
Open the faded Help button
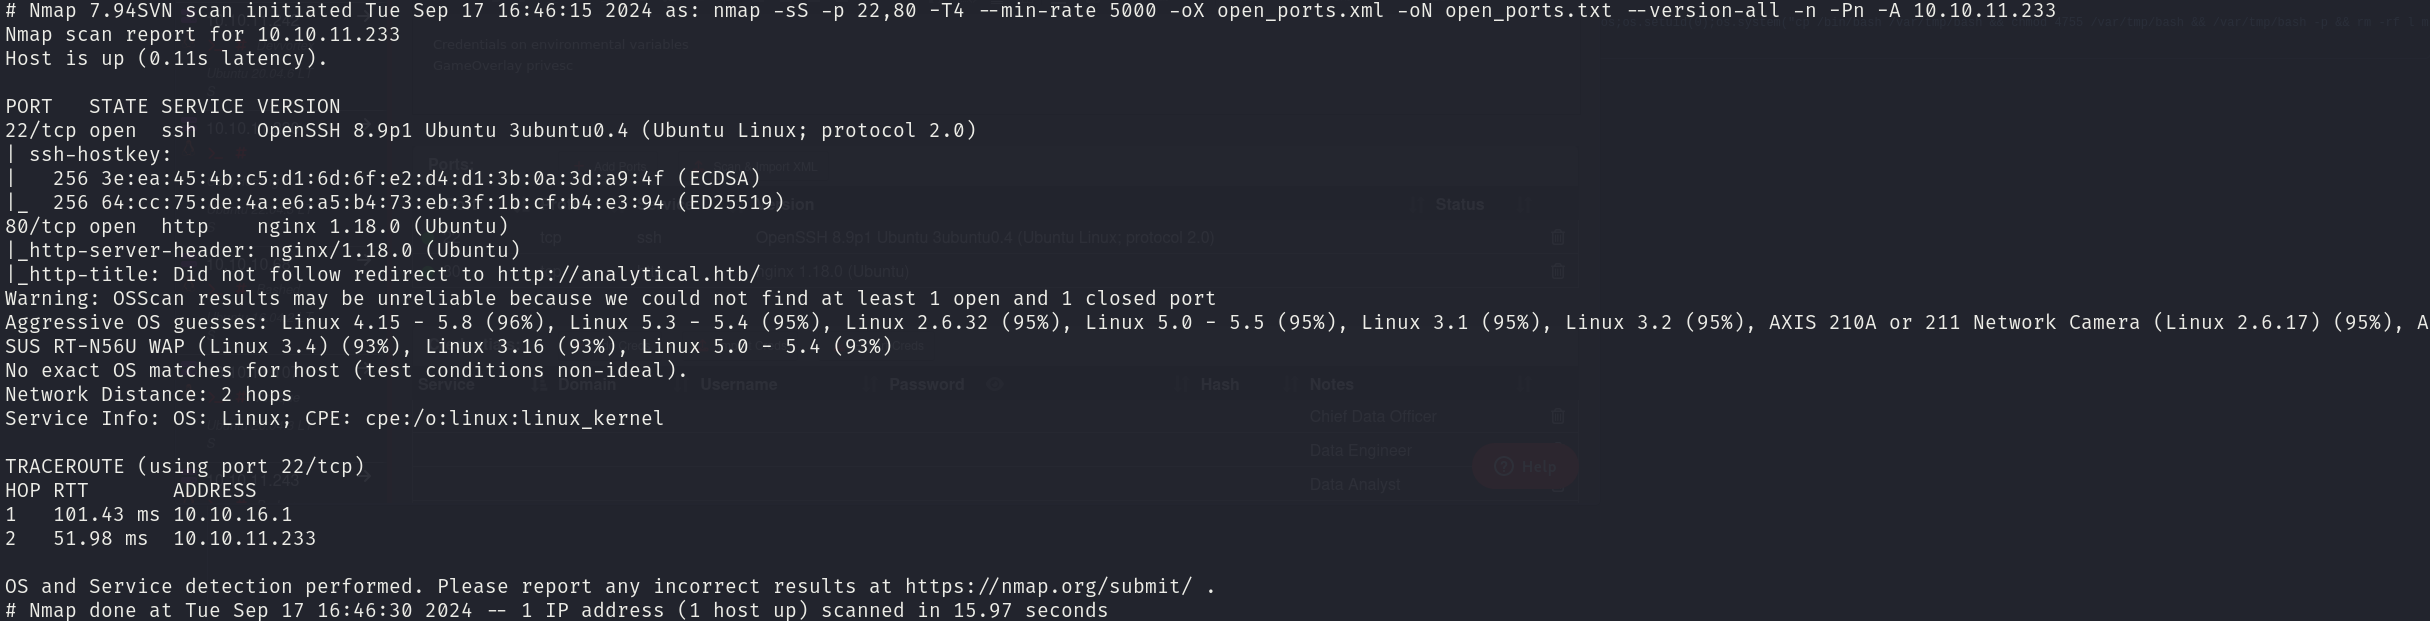click(1525, 466)
